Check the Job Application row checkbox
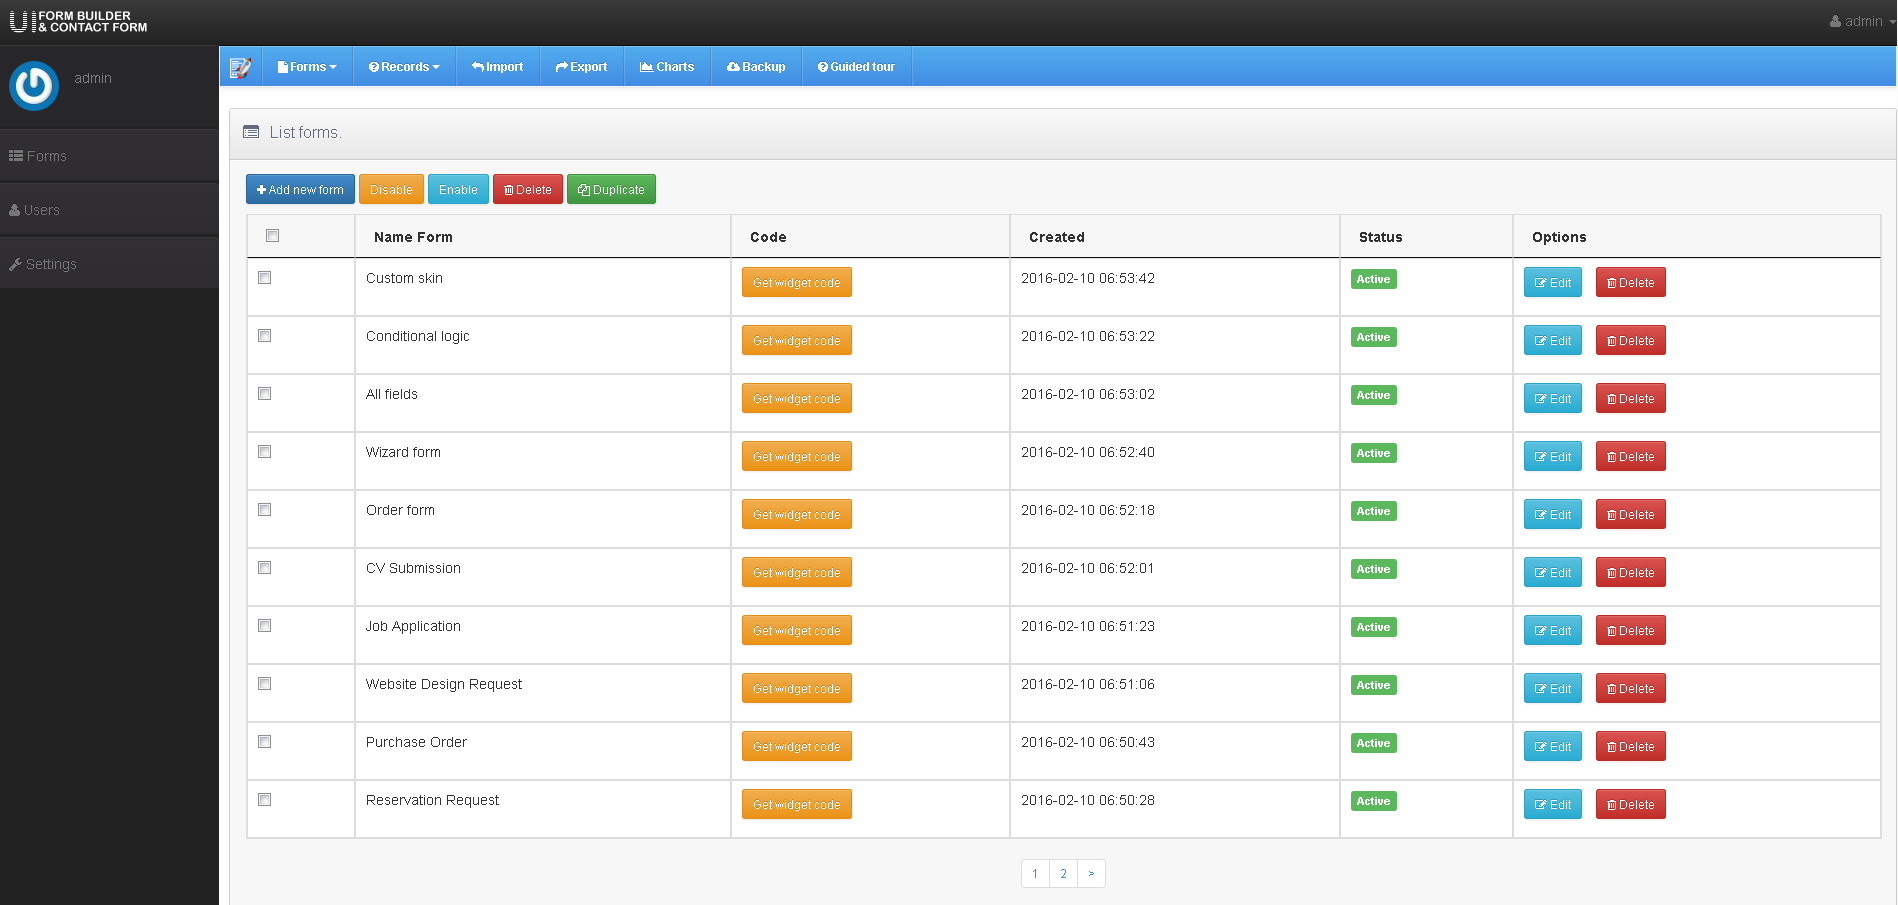Image resolution: width=1898 pixels, height=905 pixels. click(265, 626)
